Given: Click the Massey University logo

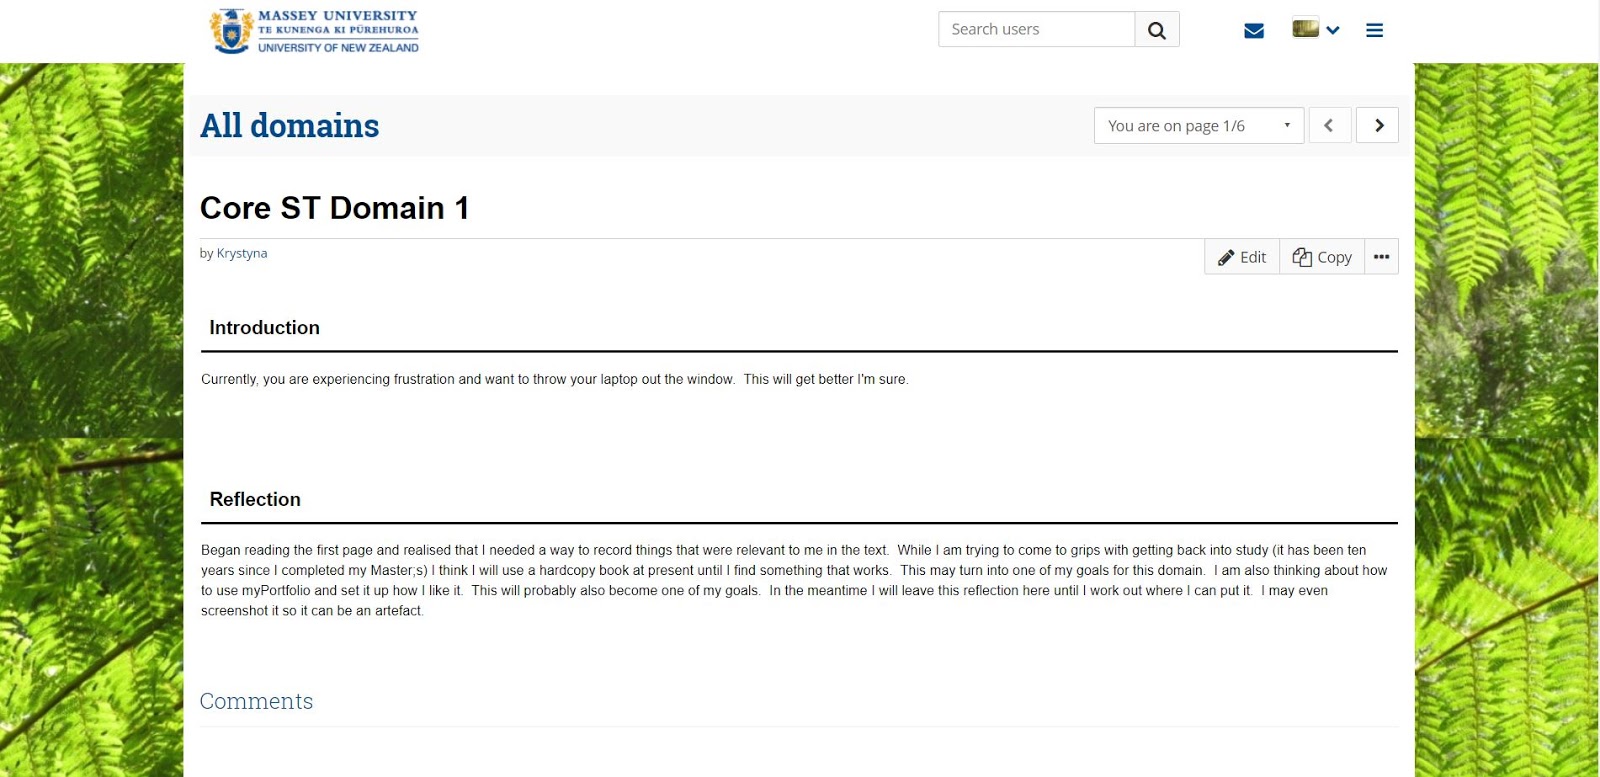Looking at the screenshot, I should tap(314, 31).
